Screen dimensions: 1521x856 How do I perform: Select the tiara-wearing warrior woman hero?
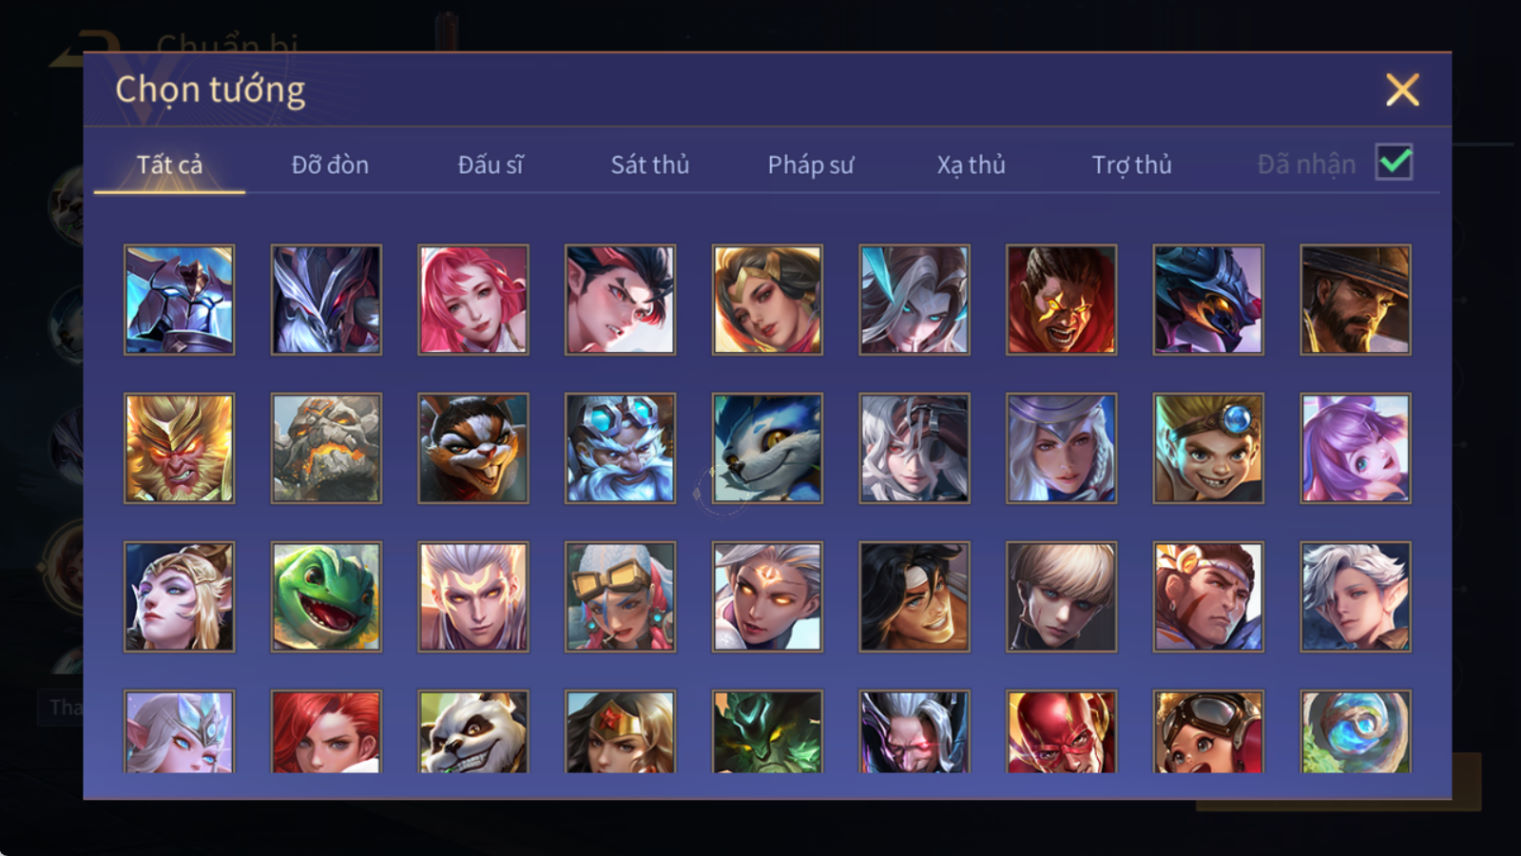point(620,732)
